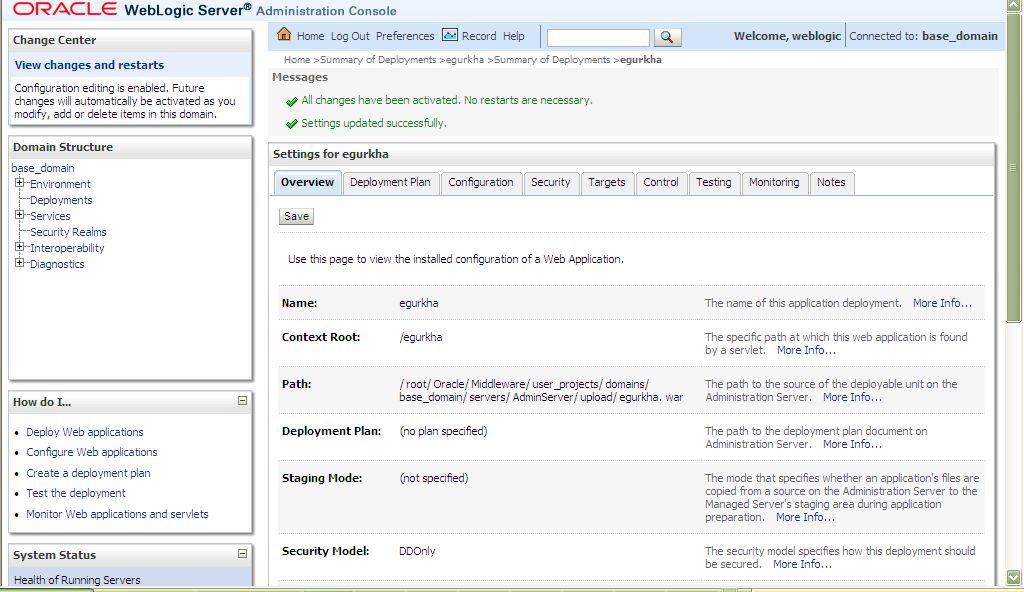Screen dimensions: 1024x592
Task: Click More Info for Security Model
Action: point(802,565)
